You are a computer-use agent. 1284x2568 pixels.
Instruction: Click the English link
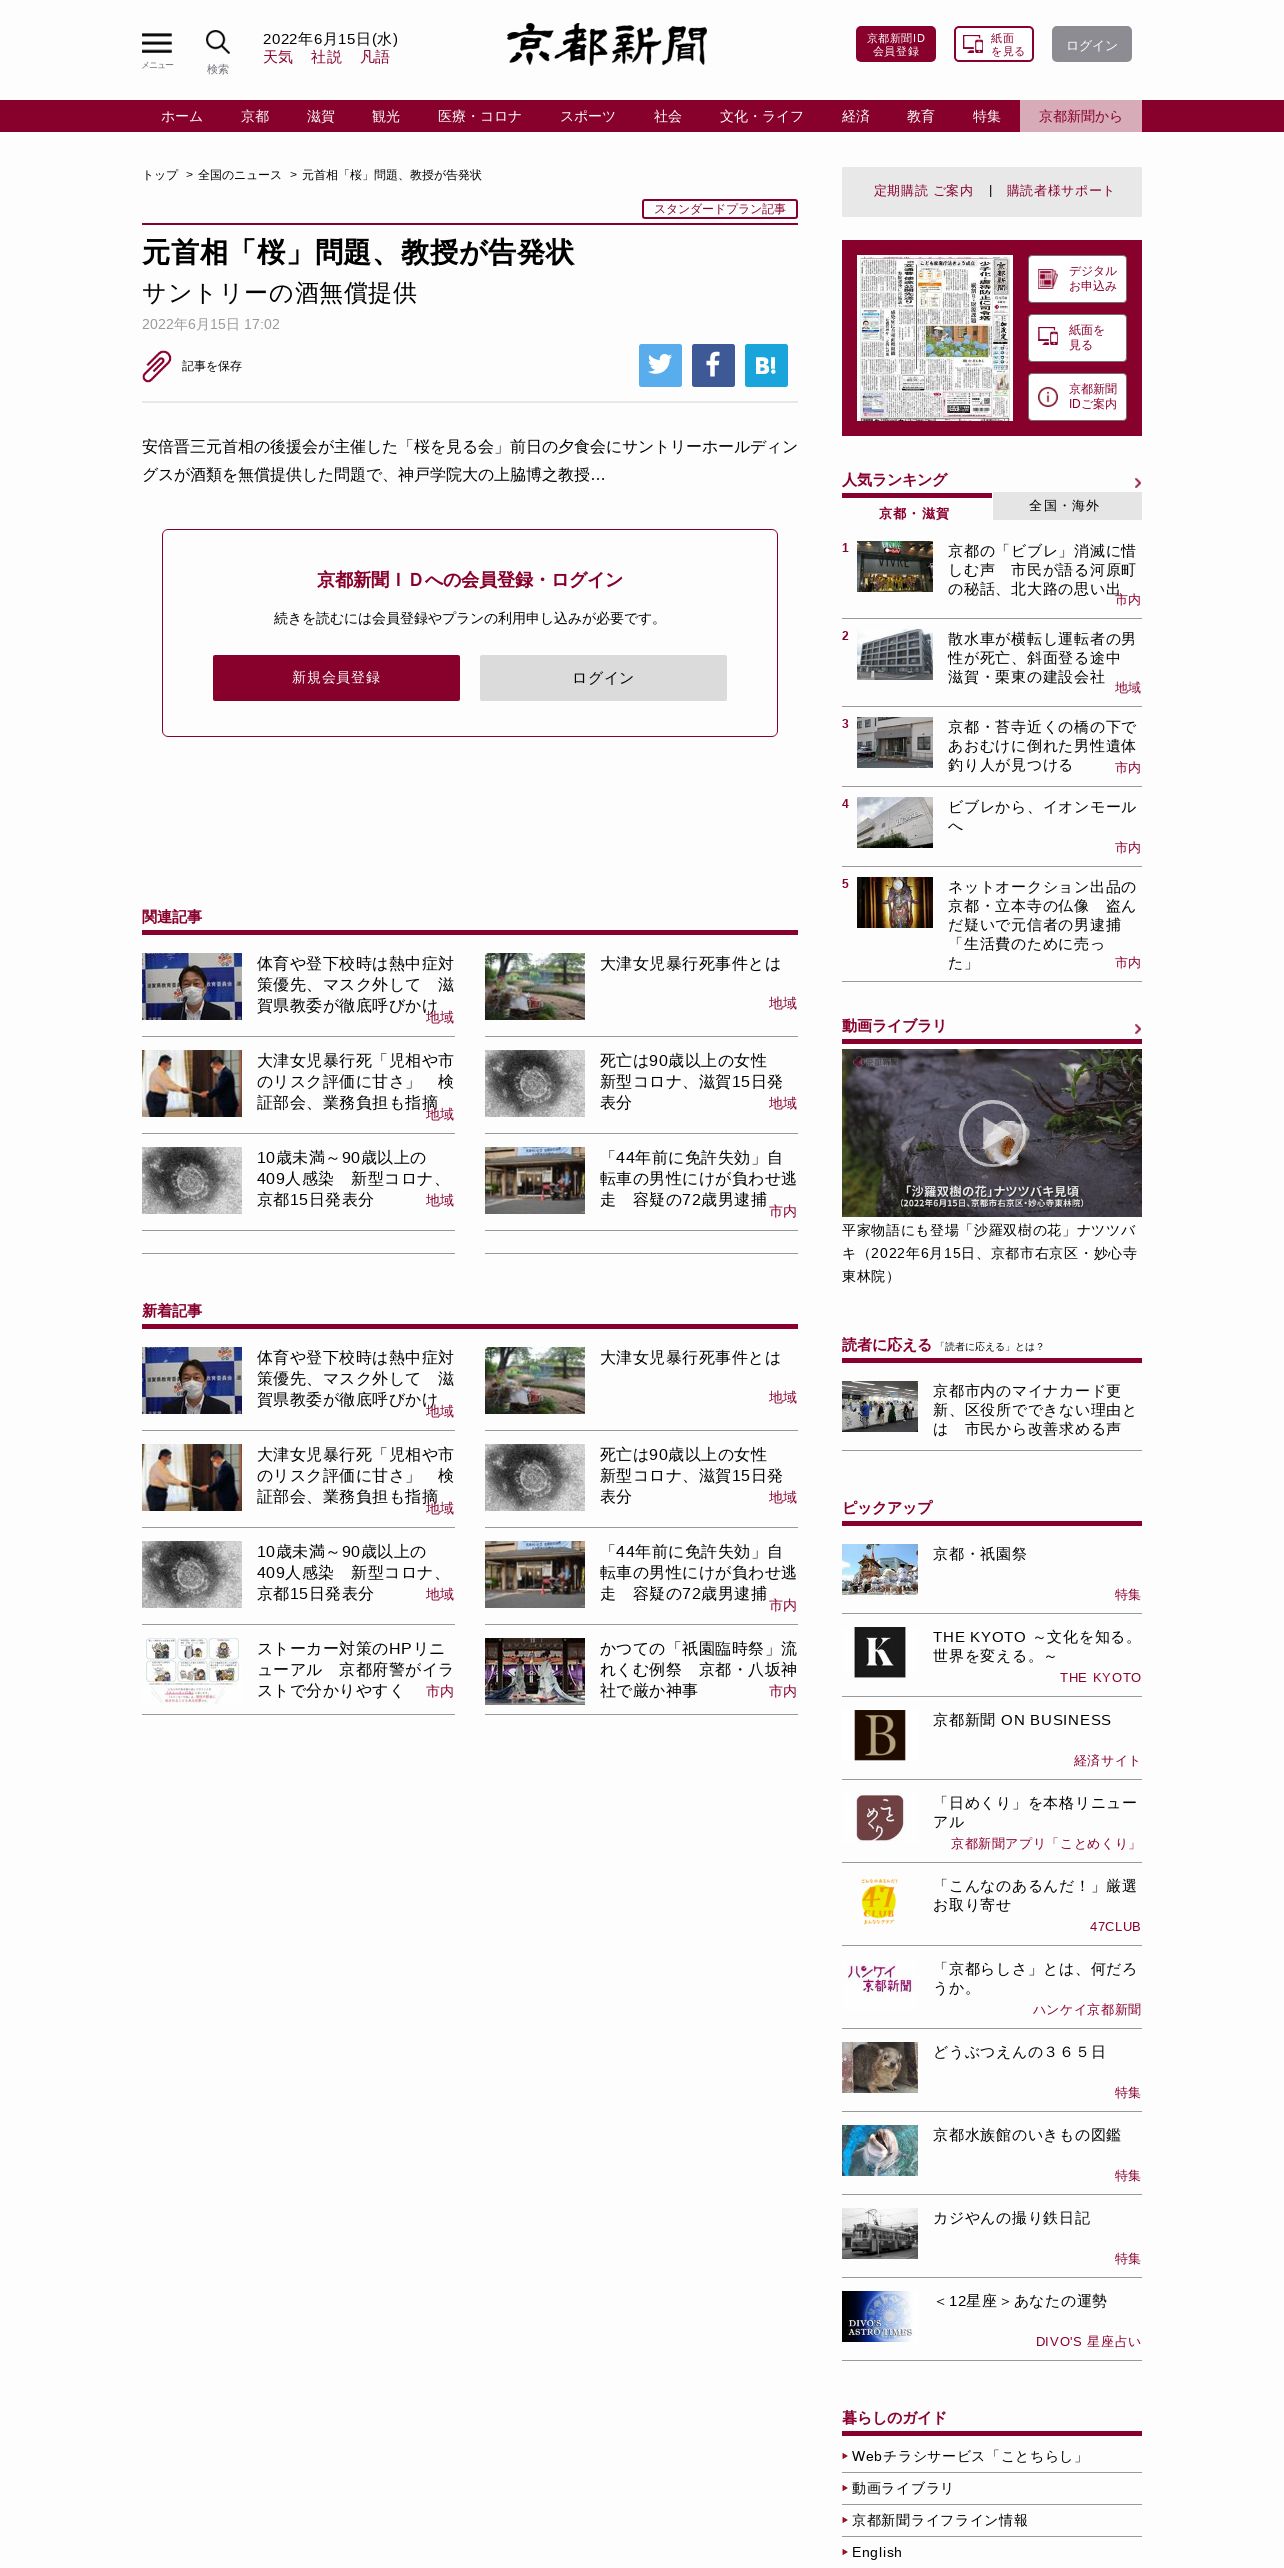877,2552
